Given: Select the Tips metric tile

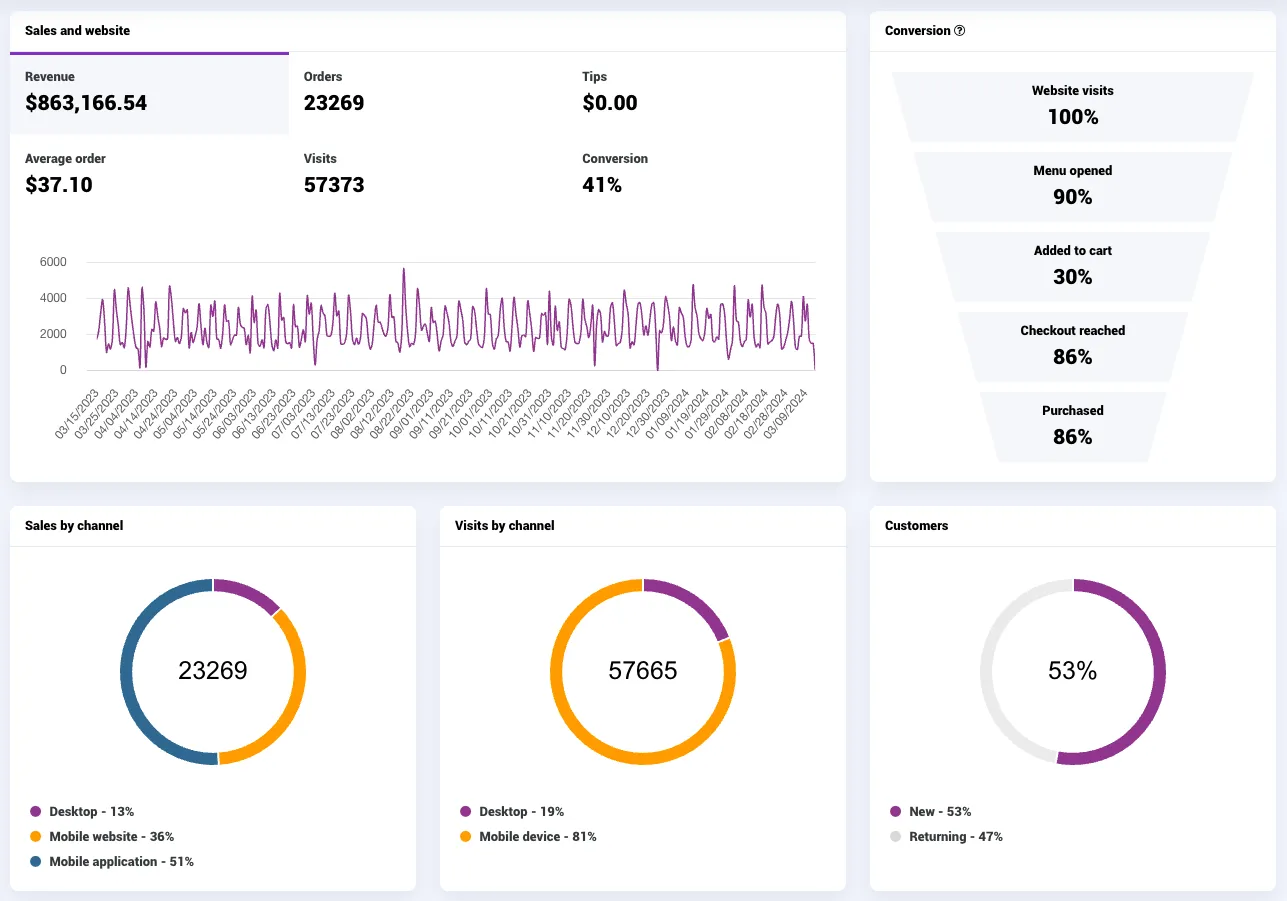Looking at the screenshot, I should click(706, 93).
